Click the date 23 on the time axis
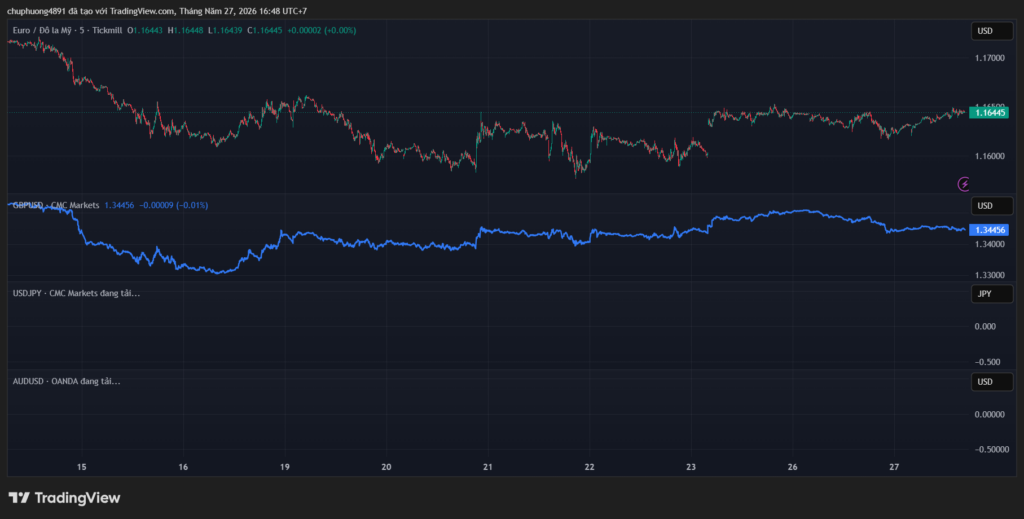The image size is (1024, 519). click(x=691, y=467)
